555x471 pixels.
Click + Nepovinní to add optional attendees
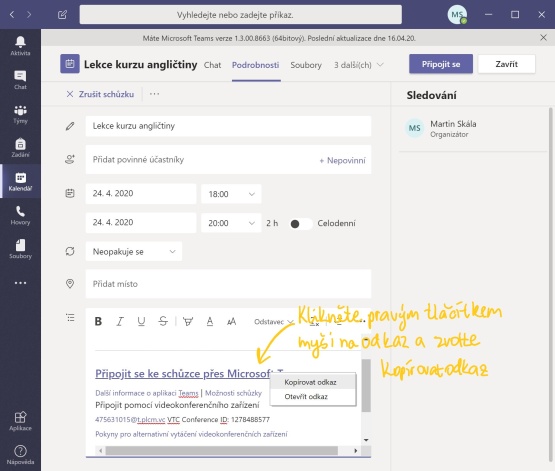click(342, 160)
